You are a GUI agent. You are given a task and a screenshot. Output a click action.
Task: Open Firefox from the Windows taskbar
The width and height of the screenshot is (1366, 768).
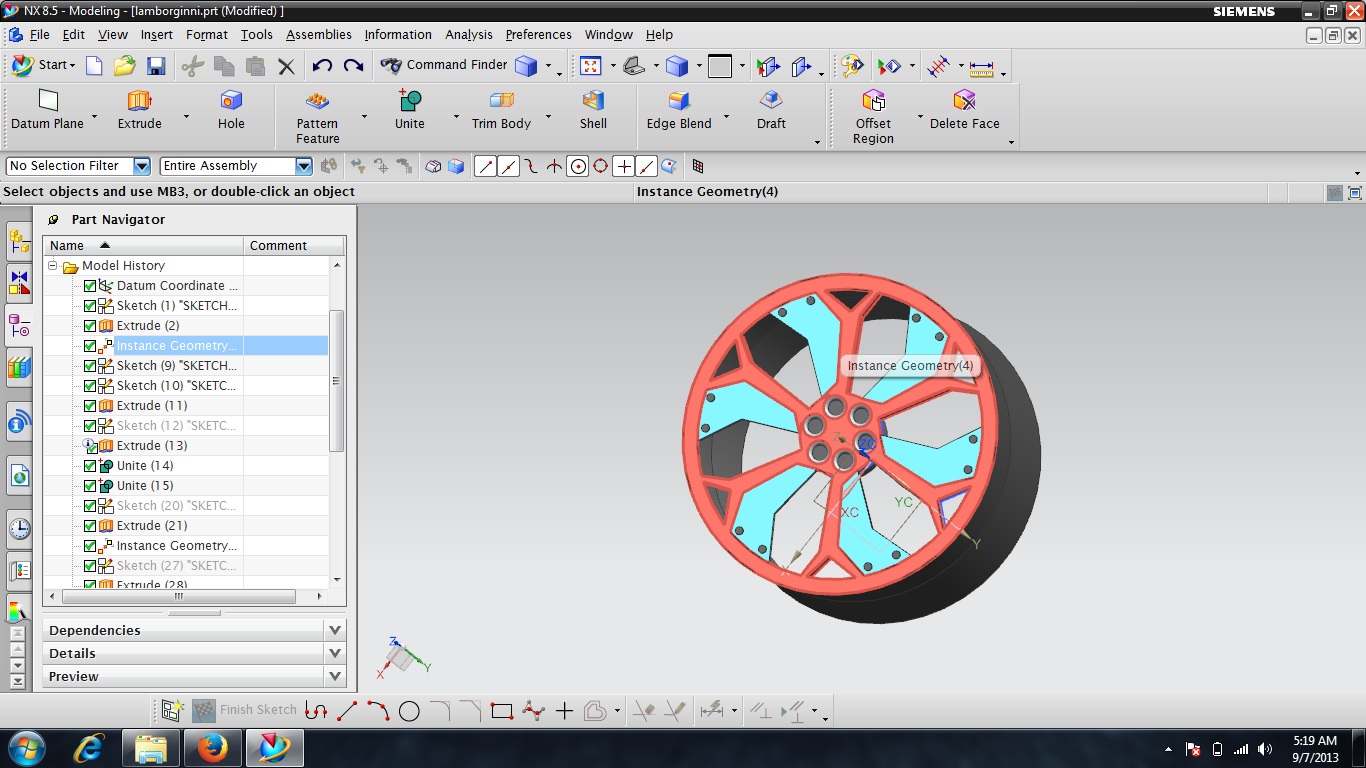point(212,748)
